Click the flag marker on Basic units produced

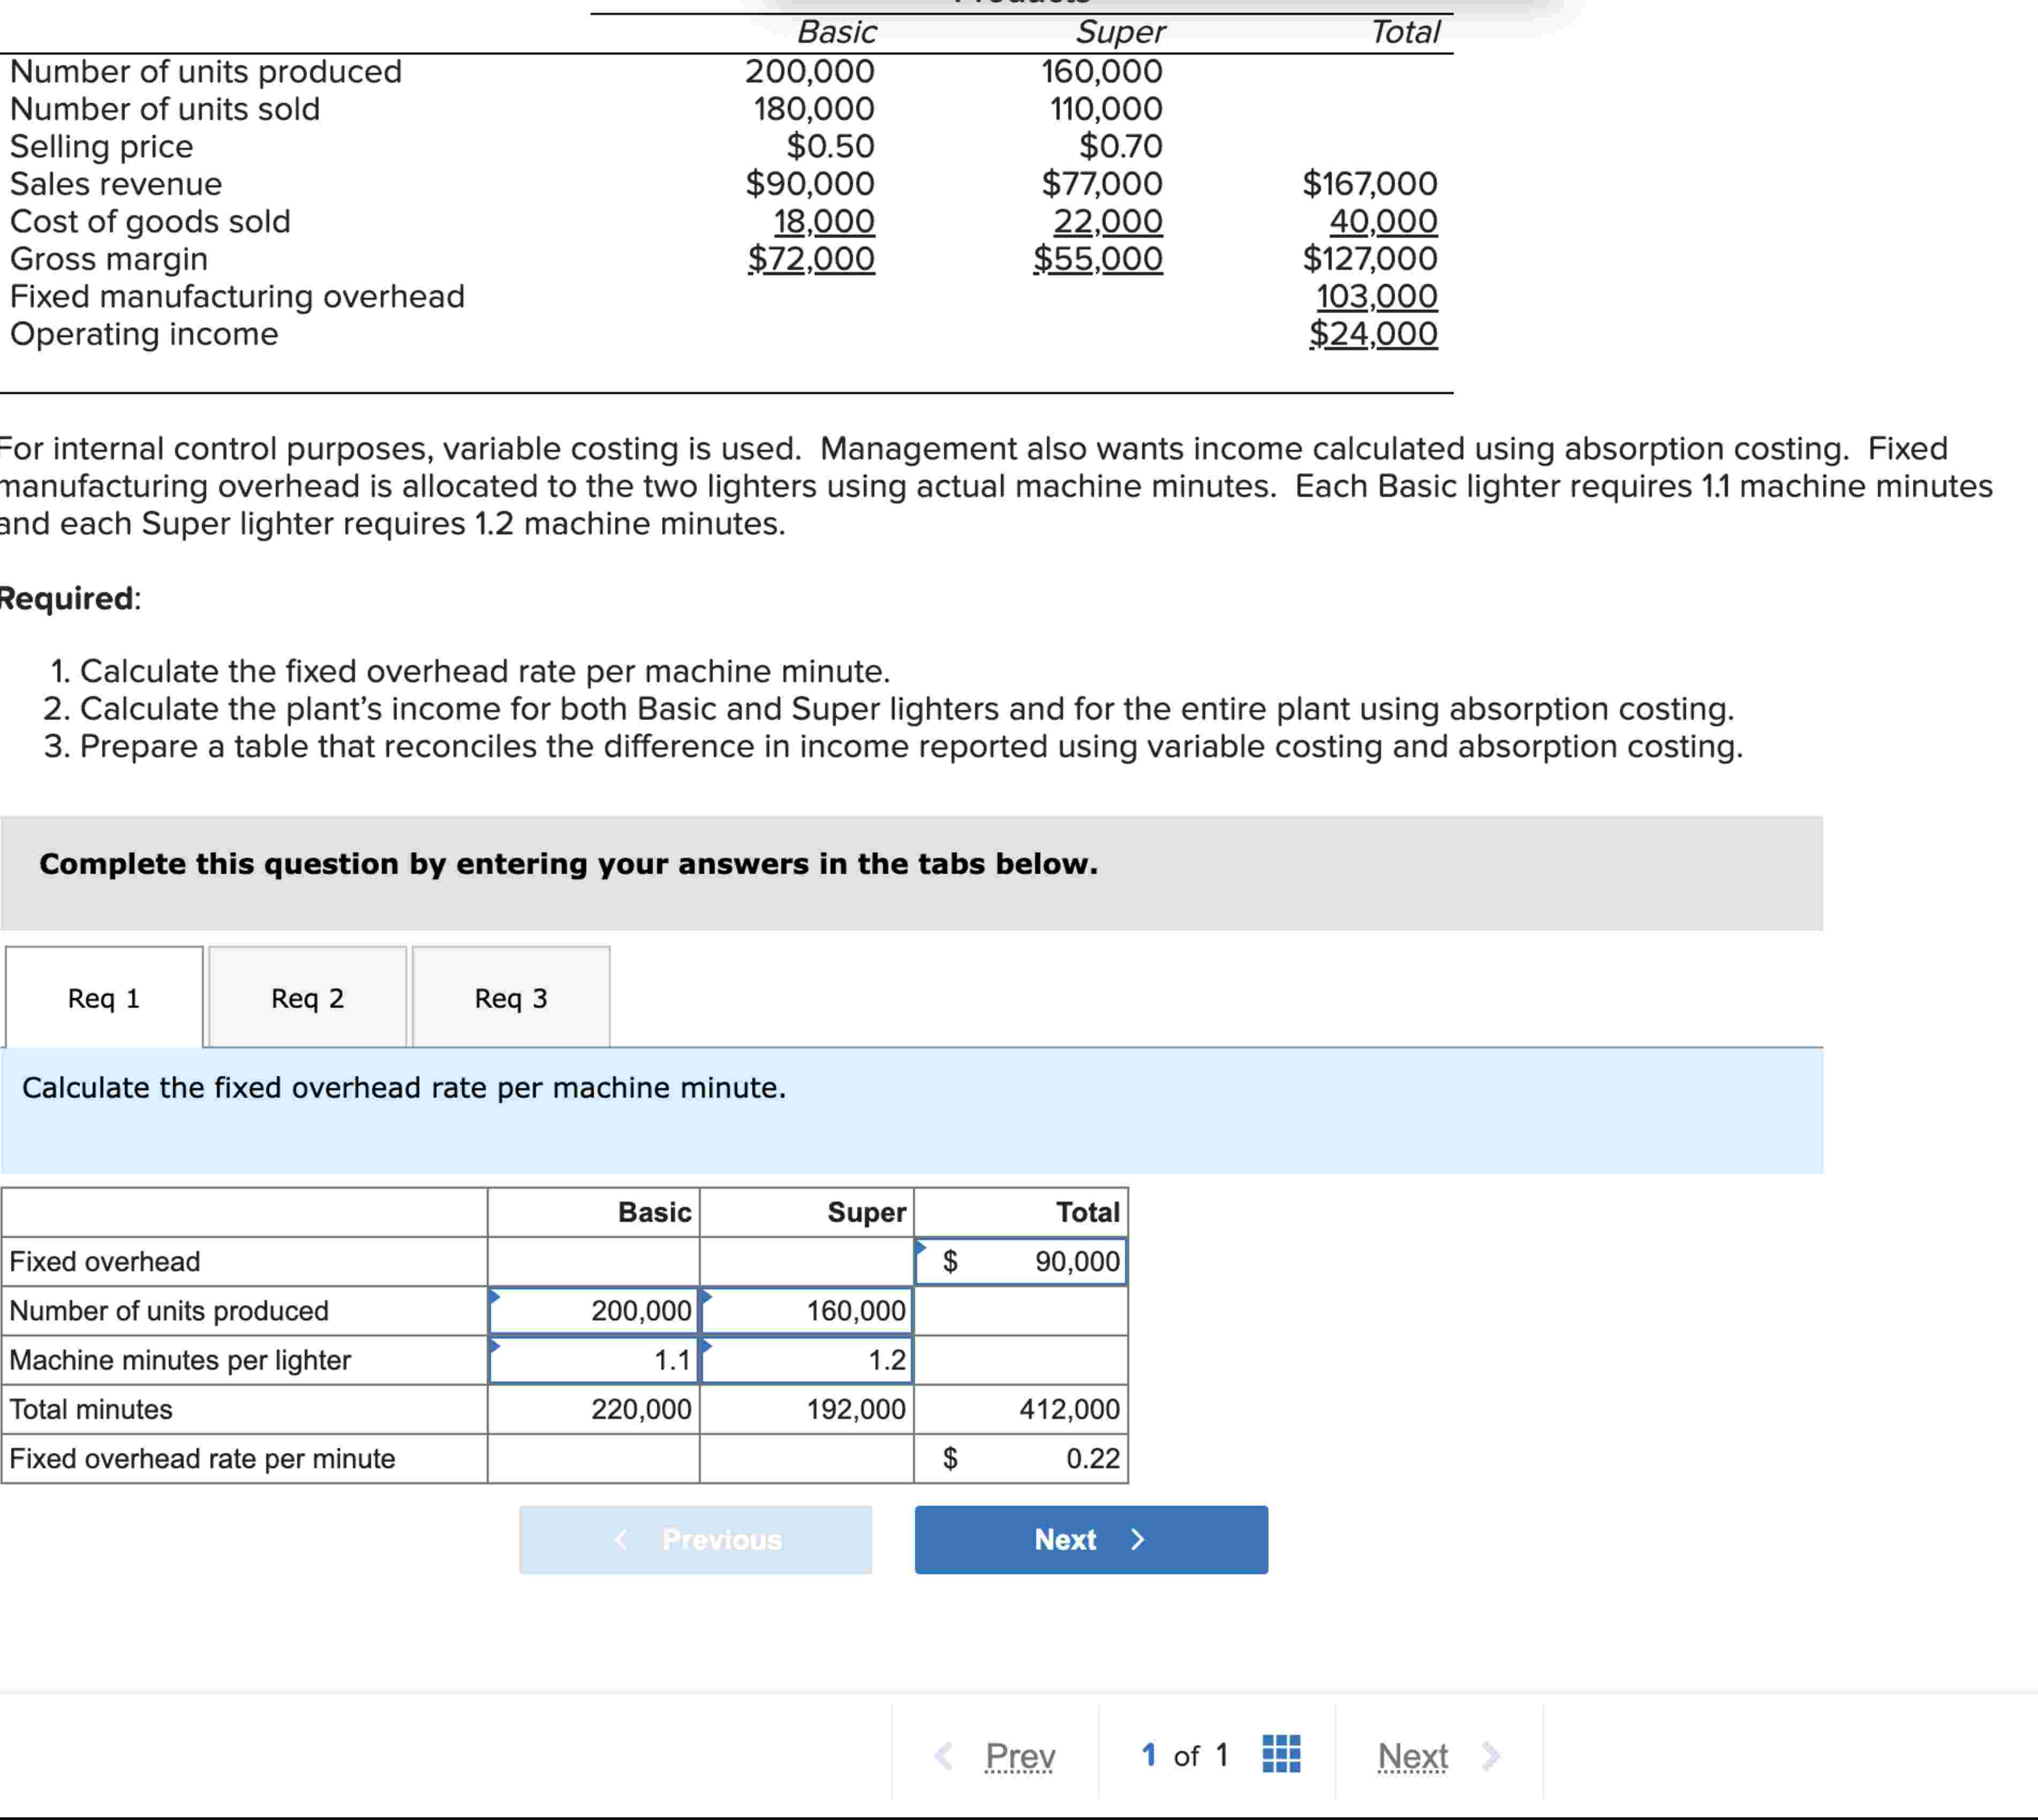495,1295
